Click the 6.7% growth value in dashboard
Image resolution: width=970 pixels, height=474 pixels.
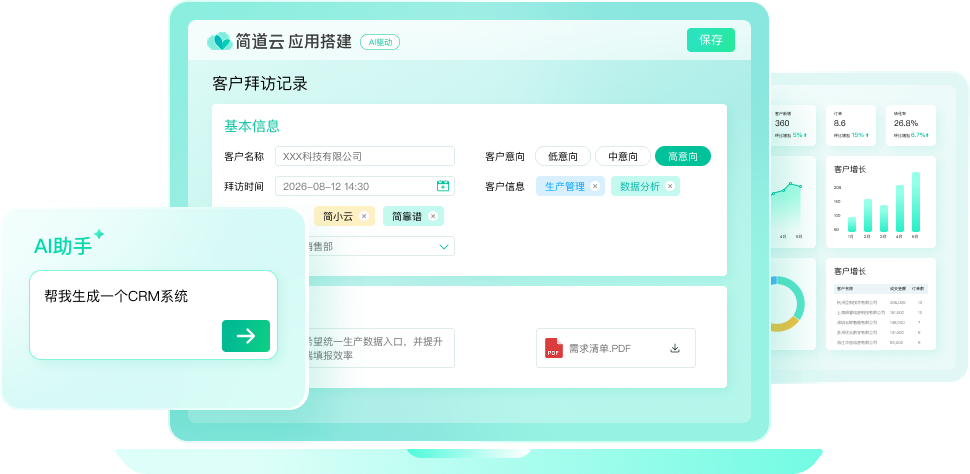click(x=917, y=135)
